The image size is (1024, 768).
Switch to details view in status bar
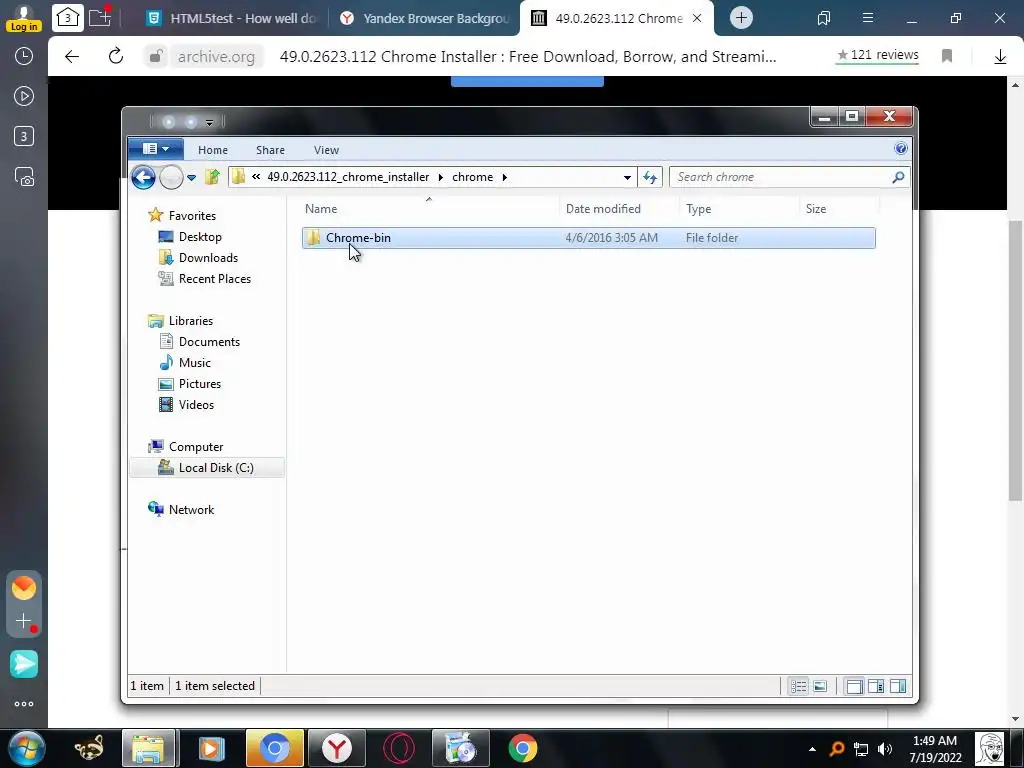pyautogui.click(x=798, y=686)
